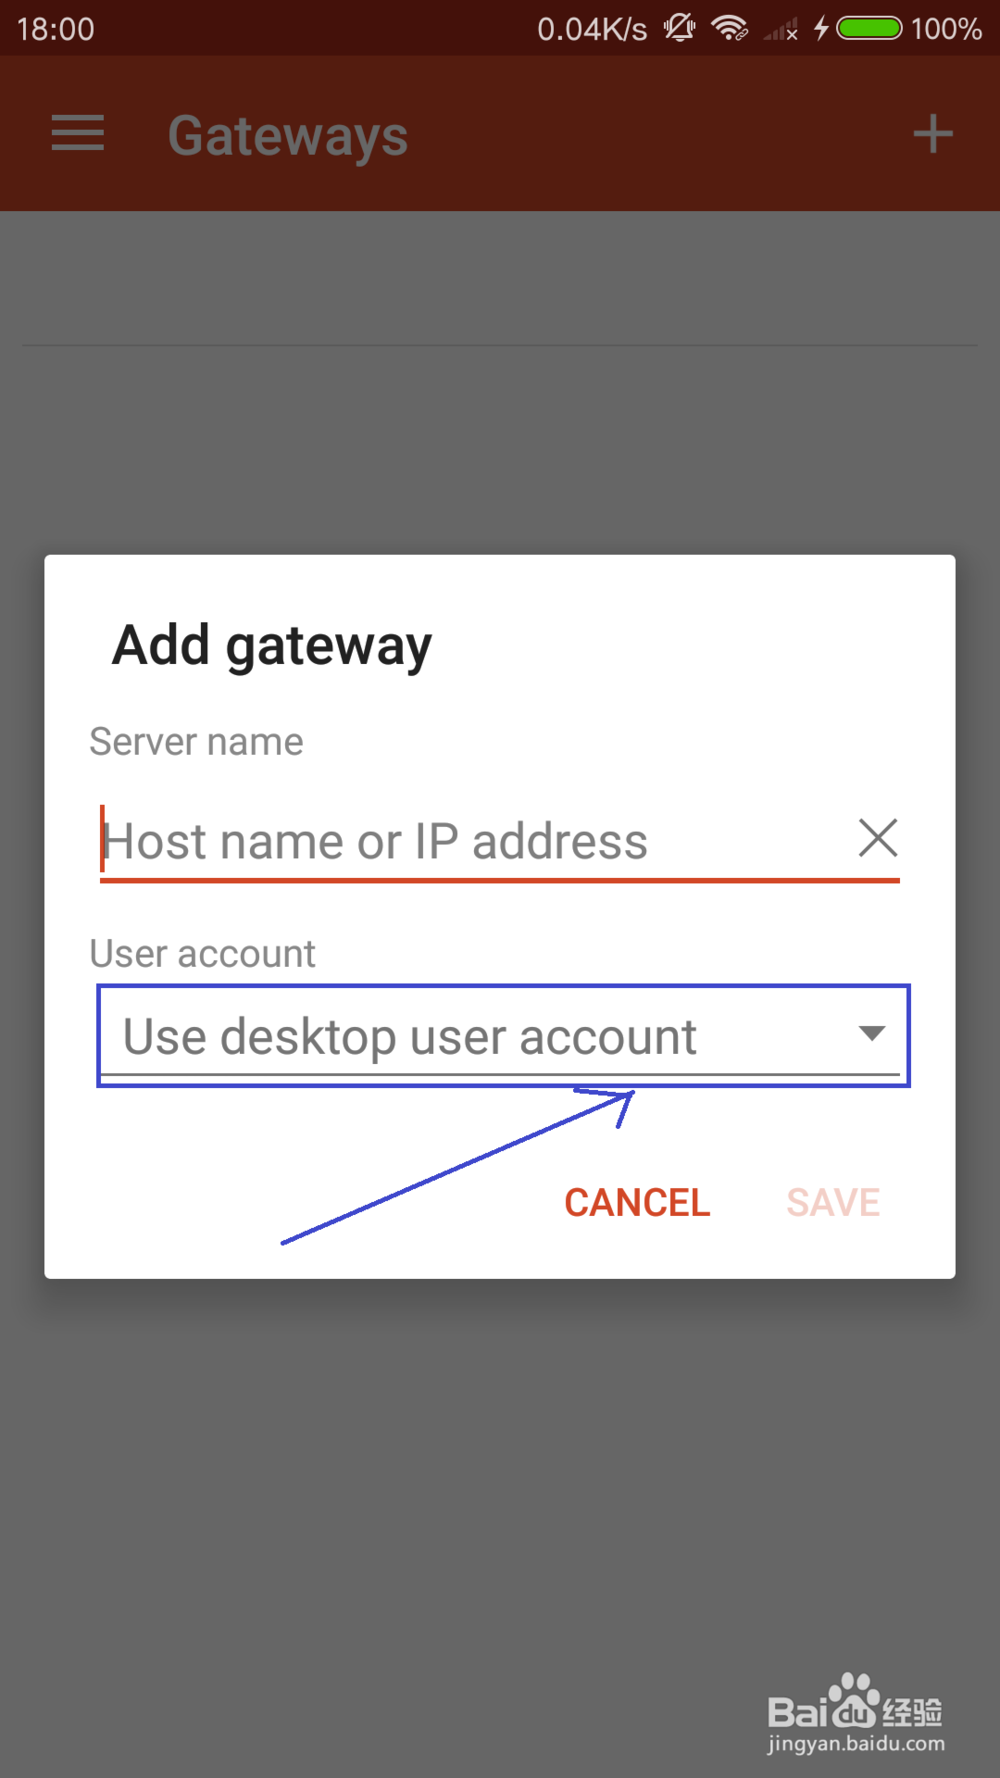The height and width of the screenshot is (1778, 1000).
Task: Tap the cellular signal status icon
Action: click(781, 29)
